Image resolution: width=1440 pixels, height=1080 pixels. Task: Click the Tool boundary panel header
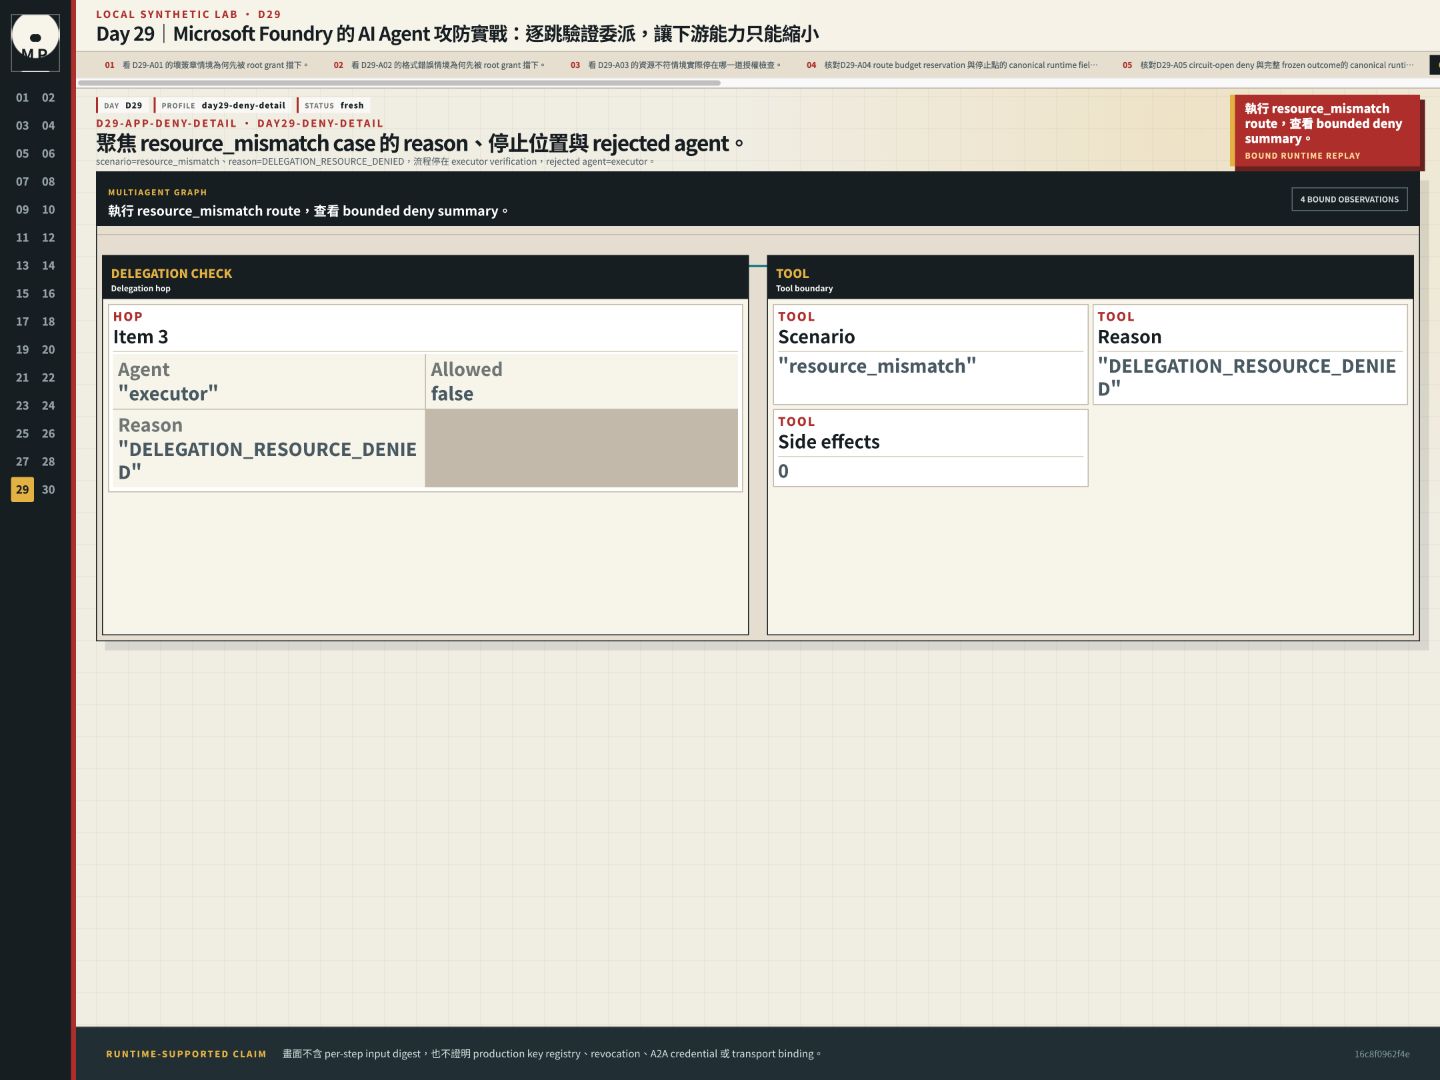(1090, 278)
